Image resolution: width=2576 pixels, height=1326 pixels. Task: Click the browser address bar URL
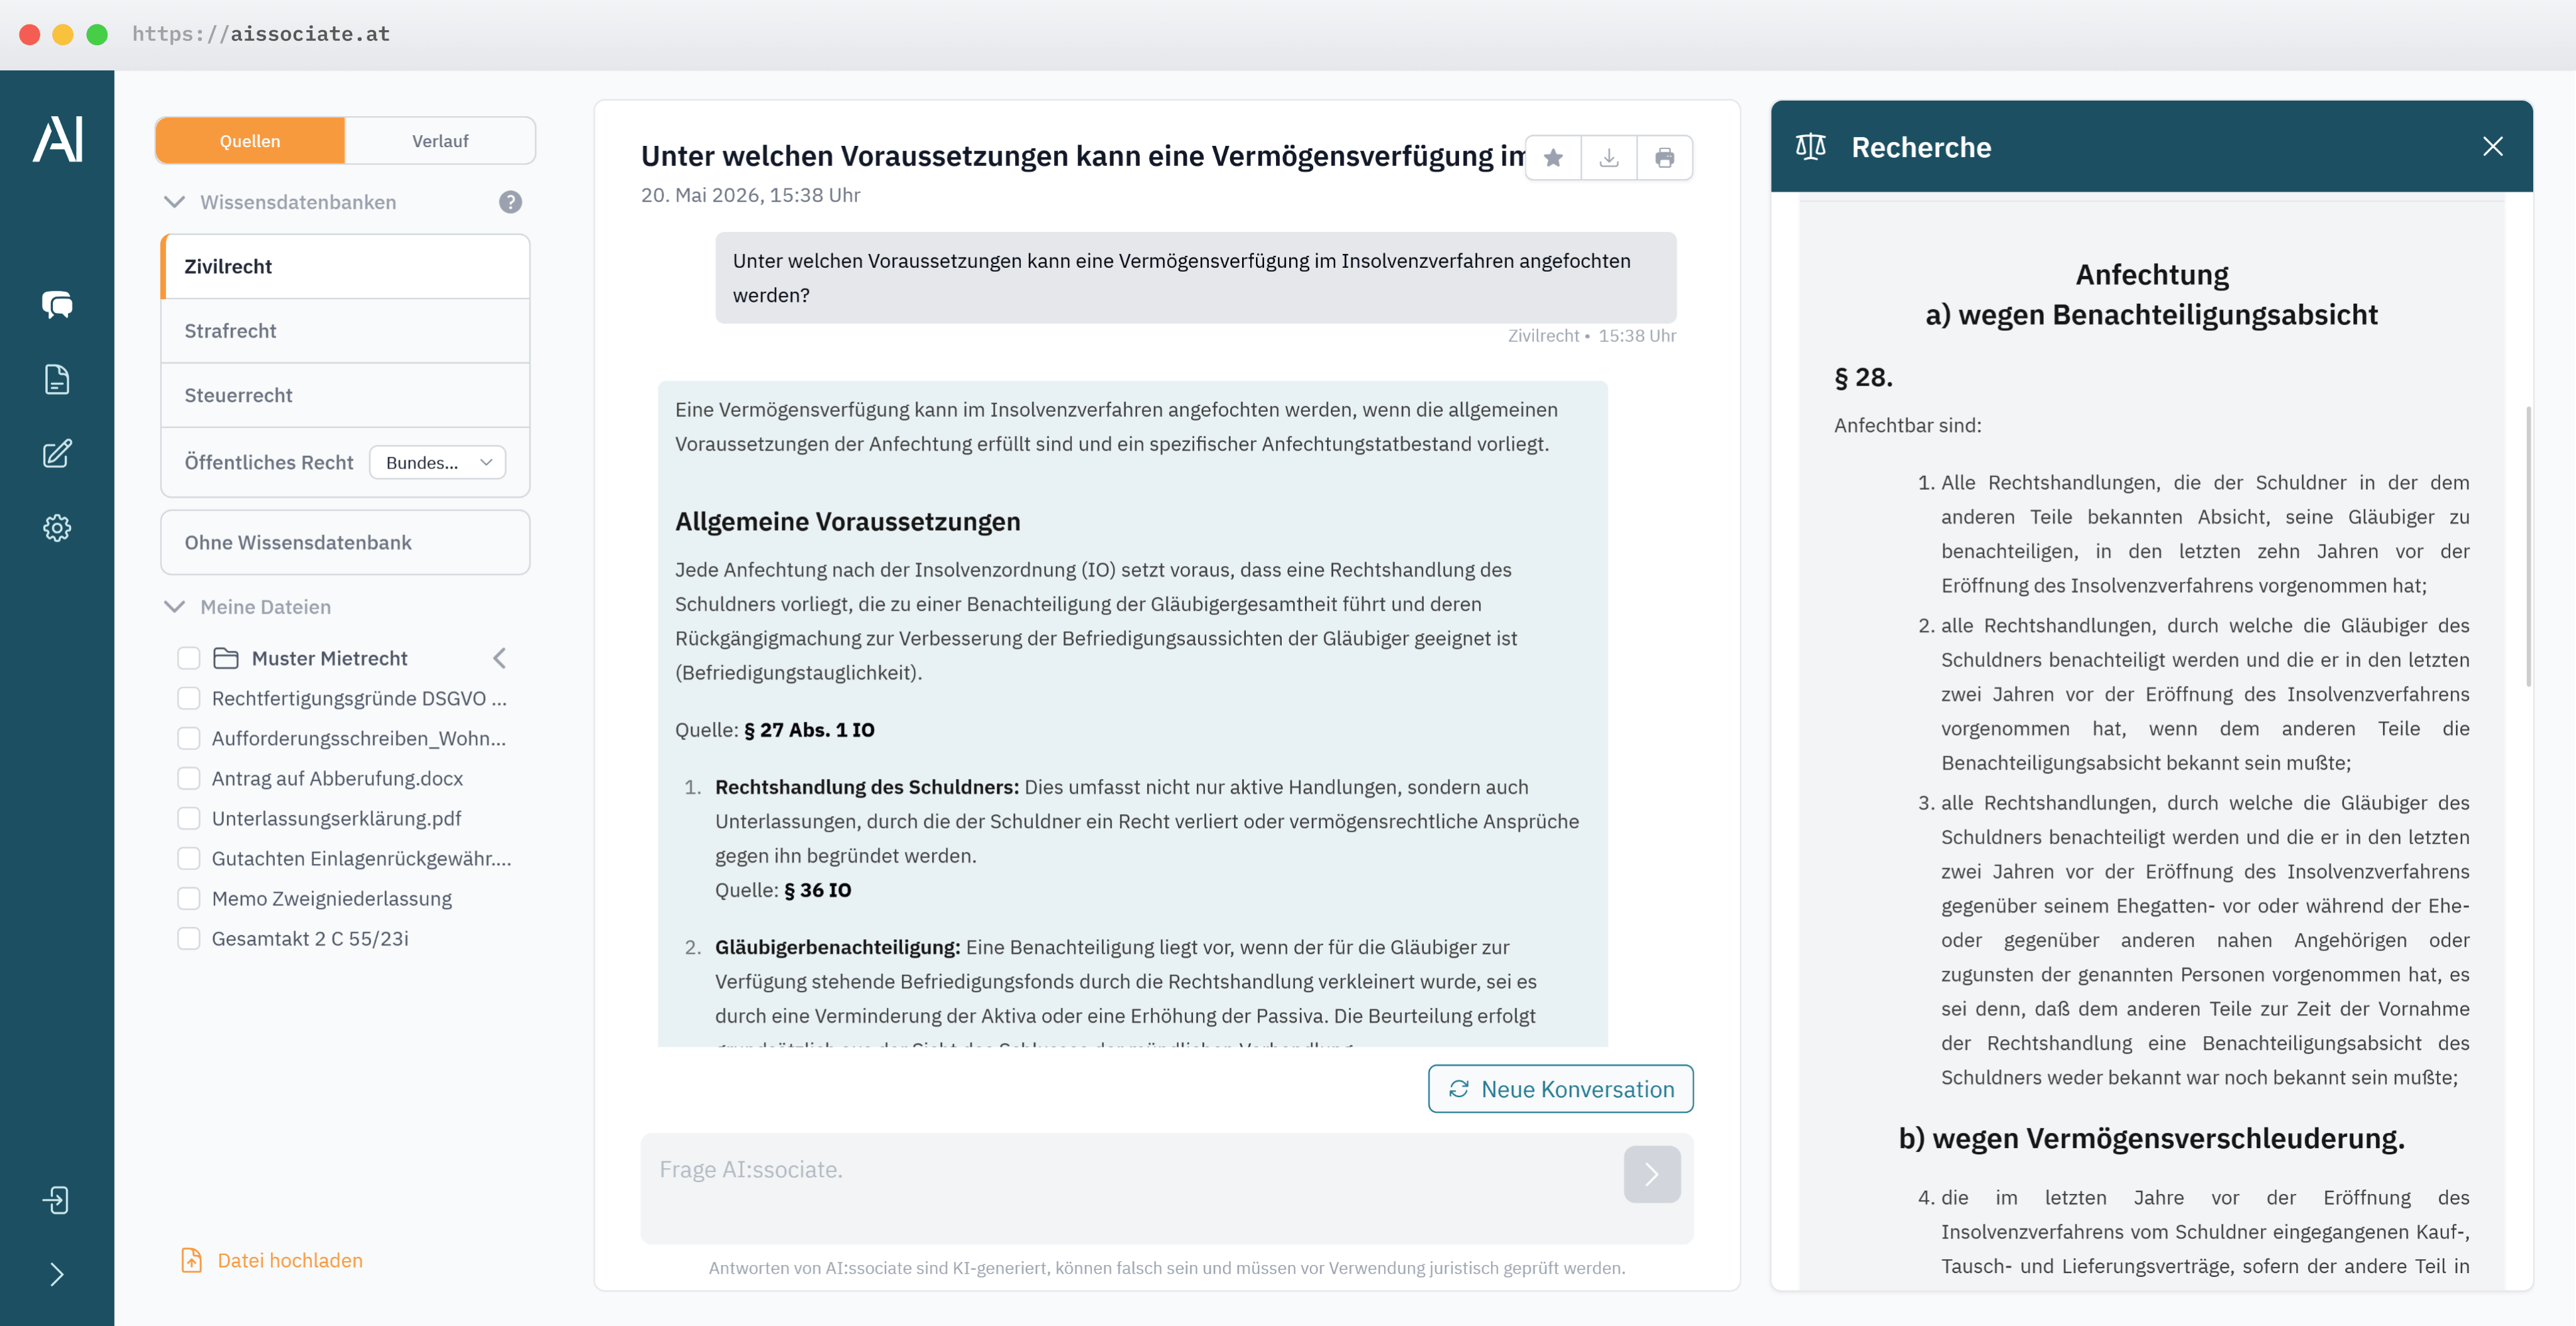pos(261,34)
